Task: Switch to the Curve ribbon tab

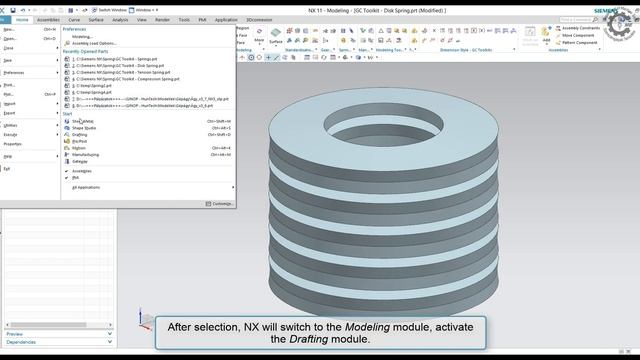Action: pyautogui.click(x=74, y=20)
